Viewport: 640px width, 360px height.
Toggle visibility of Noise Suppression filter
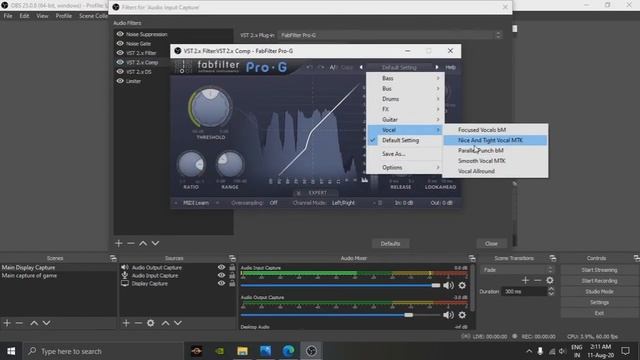click(120, 34)
